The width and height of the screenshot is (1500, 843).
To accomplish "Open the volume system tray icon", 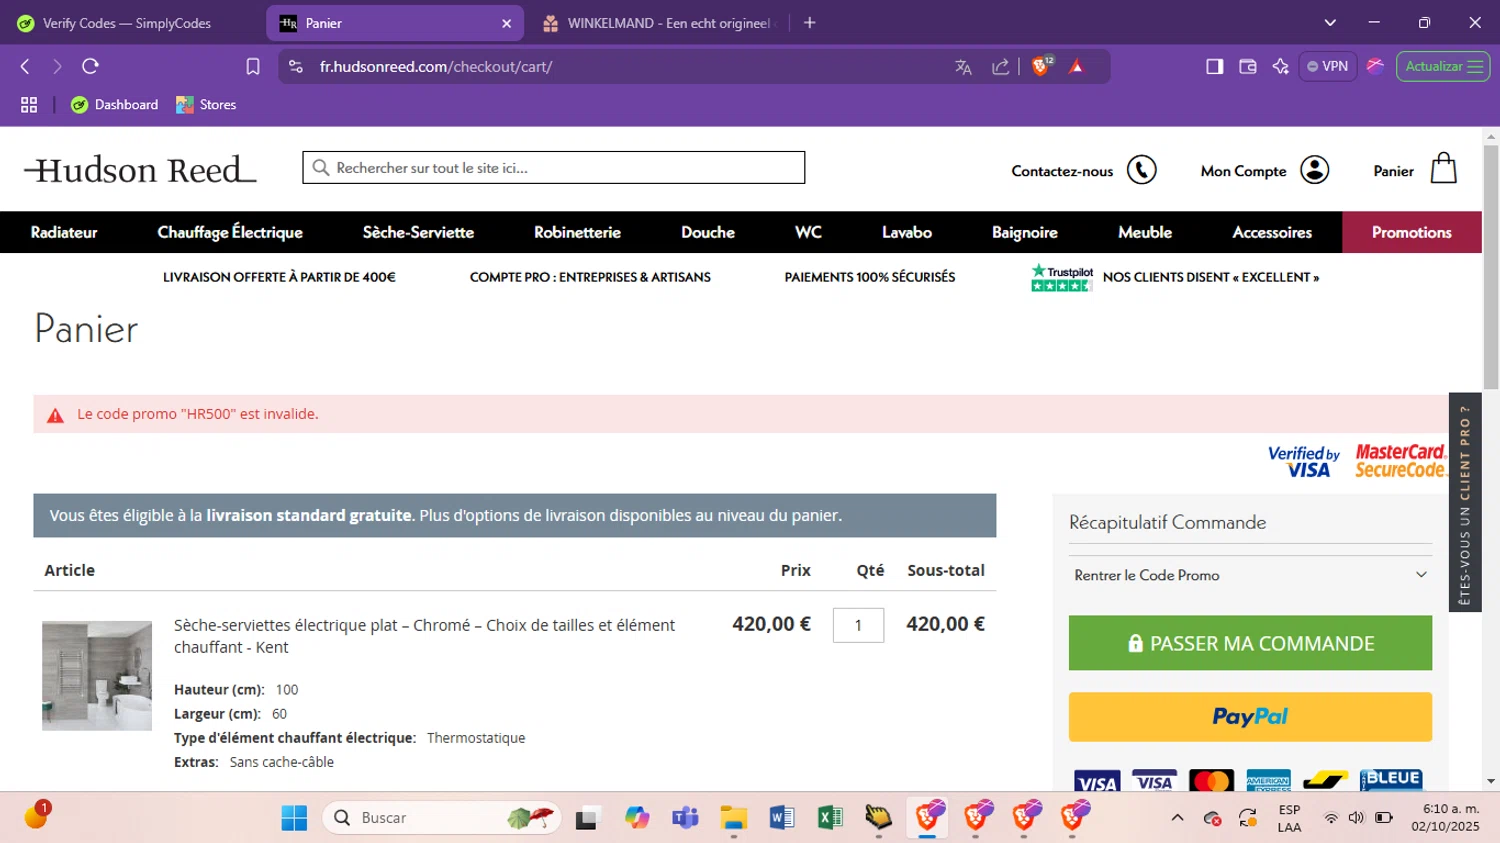I will coord(1356,818).
